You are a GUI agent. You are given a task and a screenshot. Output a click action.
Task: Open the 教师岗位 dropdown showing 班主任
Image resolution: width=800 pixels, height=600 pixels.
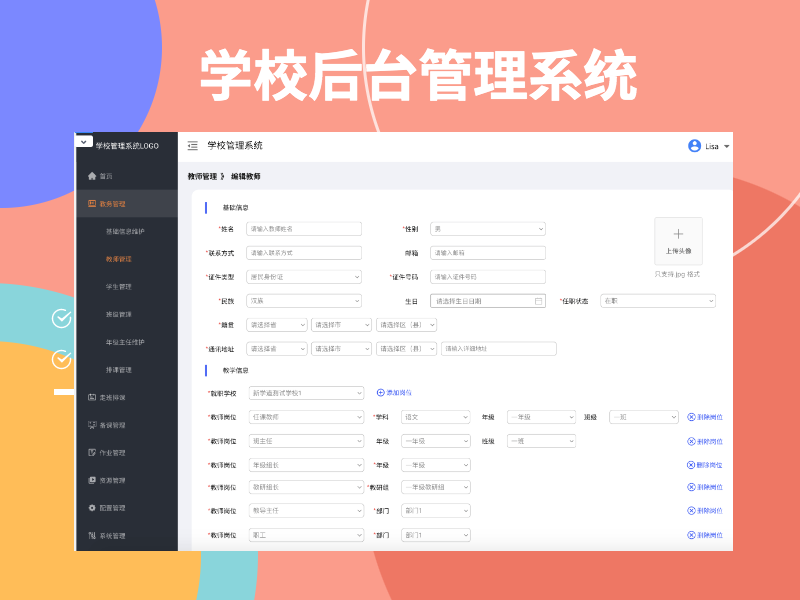click(x=306, y=441)
